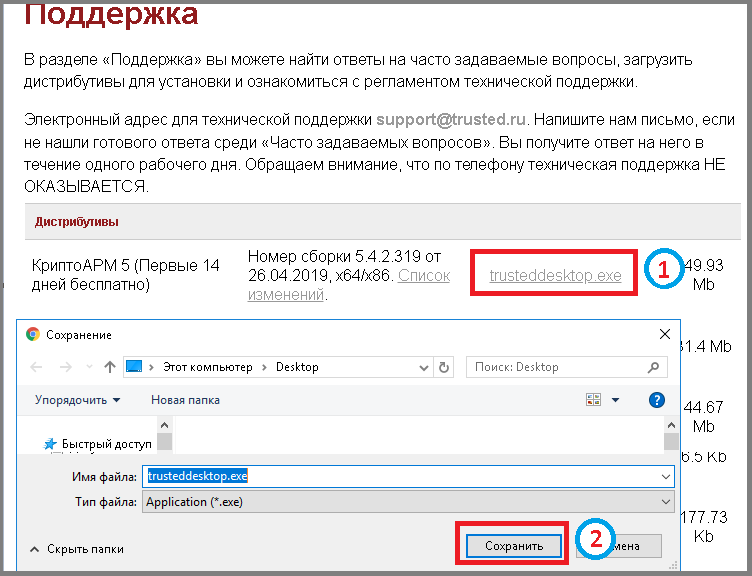Click the Поддержка page heading
752x576 pixels.
[x=111, y=14]
